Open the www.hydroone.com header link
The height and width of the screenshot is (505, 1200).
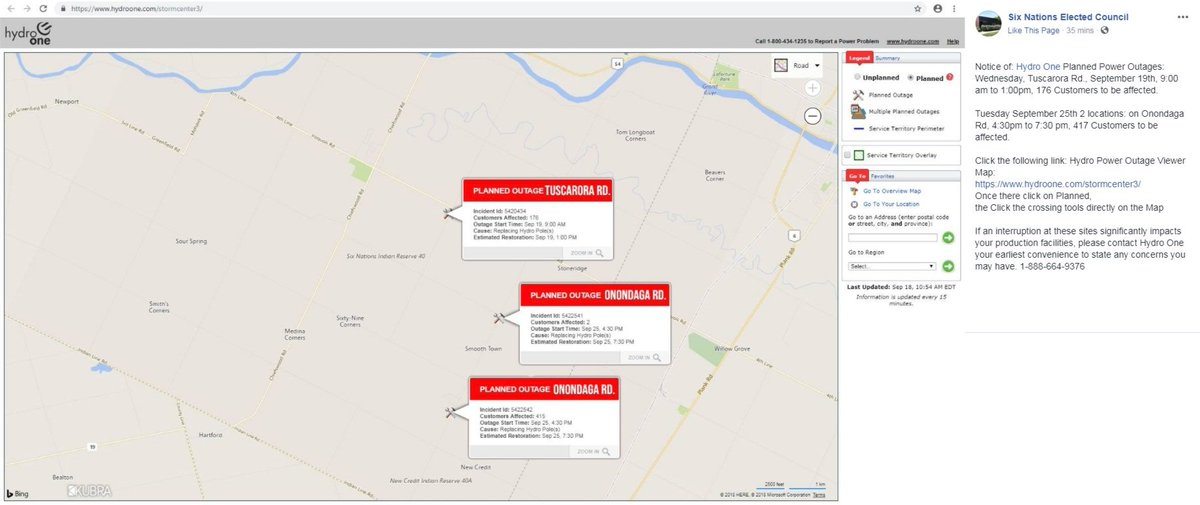912,42
